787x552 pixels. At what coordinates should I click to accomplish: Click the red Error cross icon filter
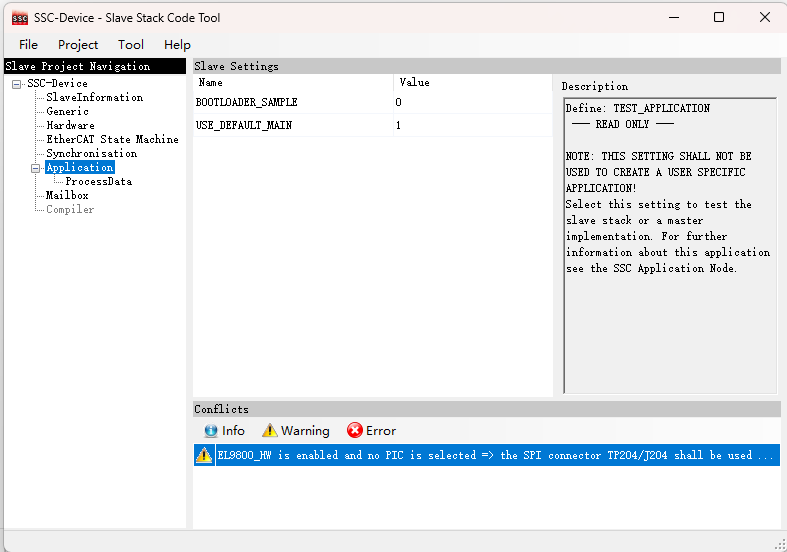click(354, 430)
